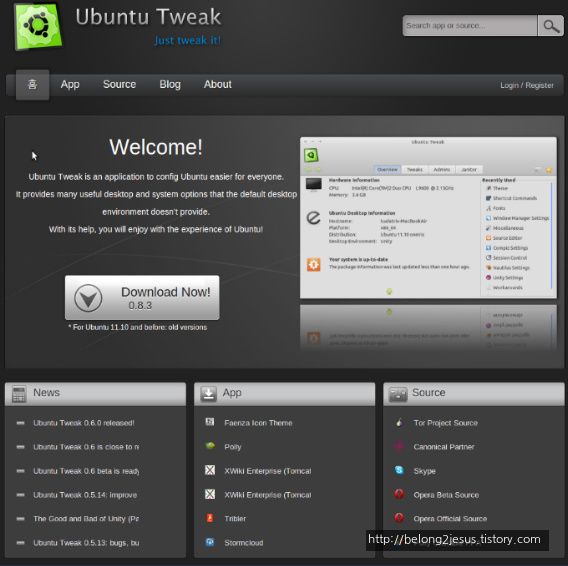Viewport: 568px width, 566px height.
Task: Click the Ubuntu Tweak site title
Action: click(x=148, y=17)
